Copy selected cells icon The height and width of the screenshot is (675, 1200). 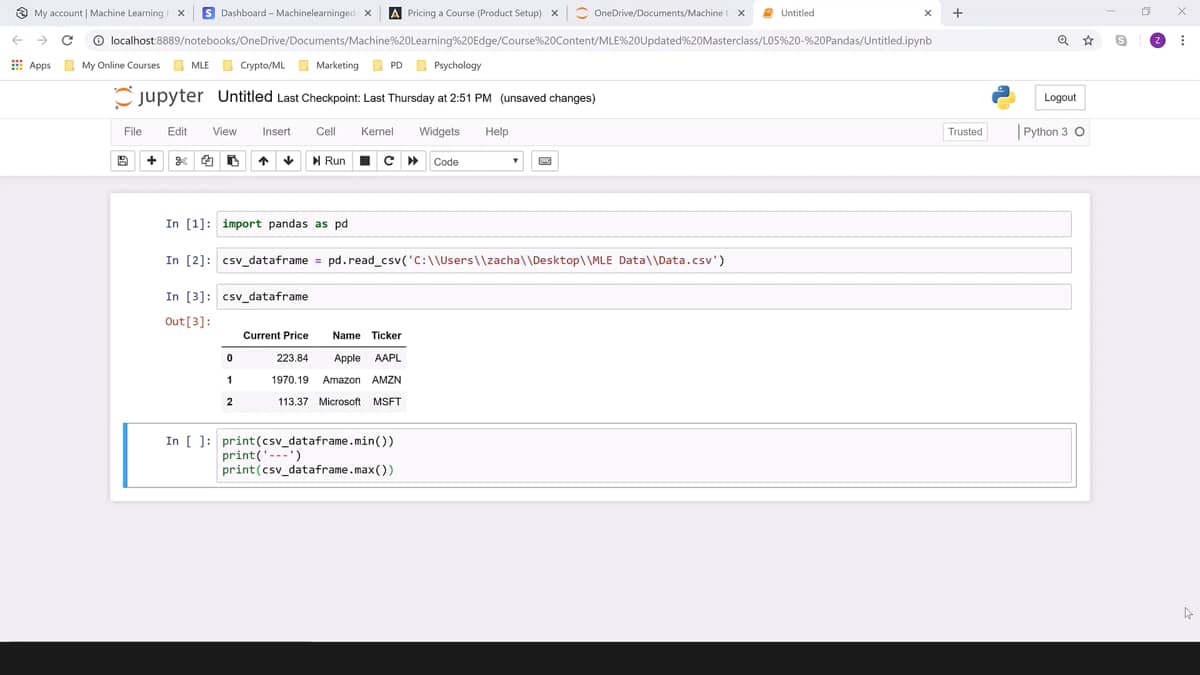(207, 161)
